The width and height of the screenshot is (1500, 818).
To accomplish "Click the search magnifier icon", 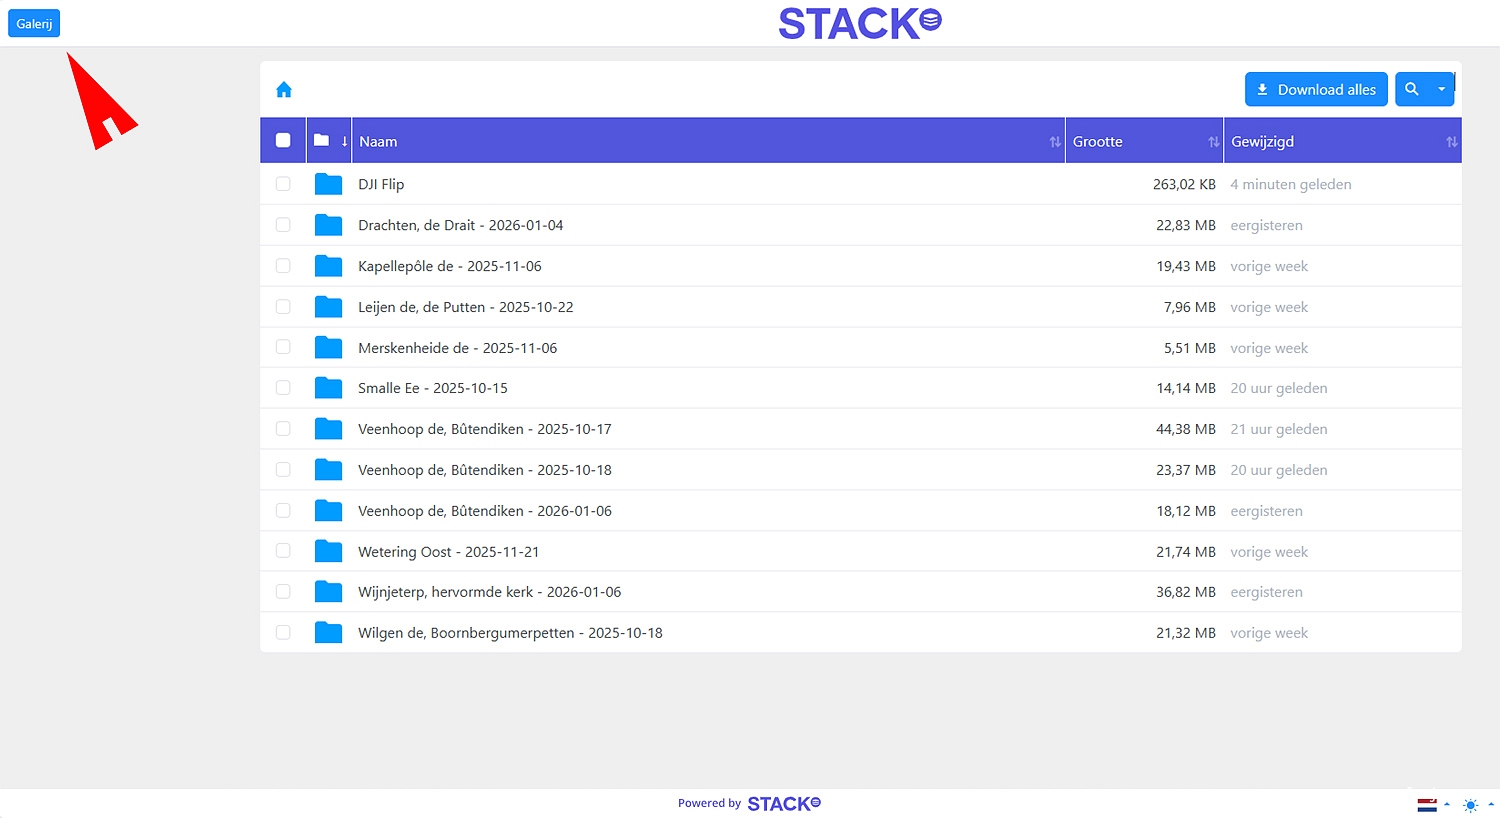I will click(1411, 89).
